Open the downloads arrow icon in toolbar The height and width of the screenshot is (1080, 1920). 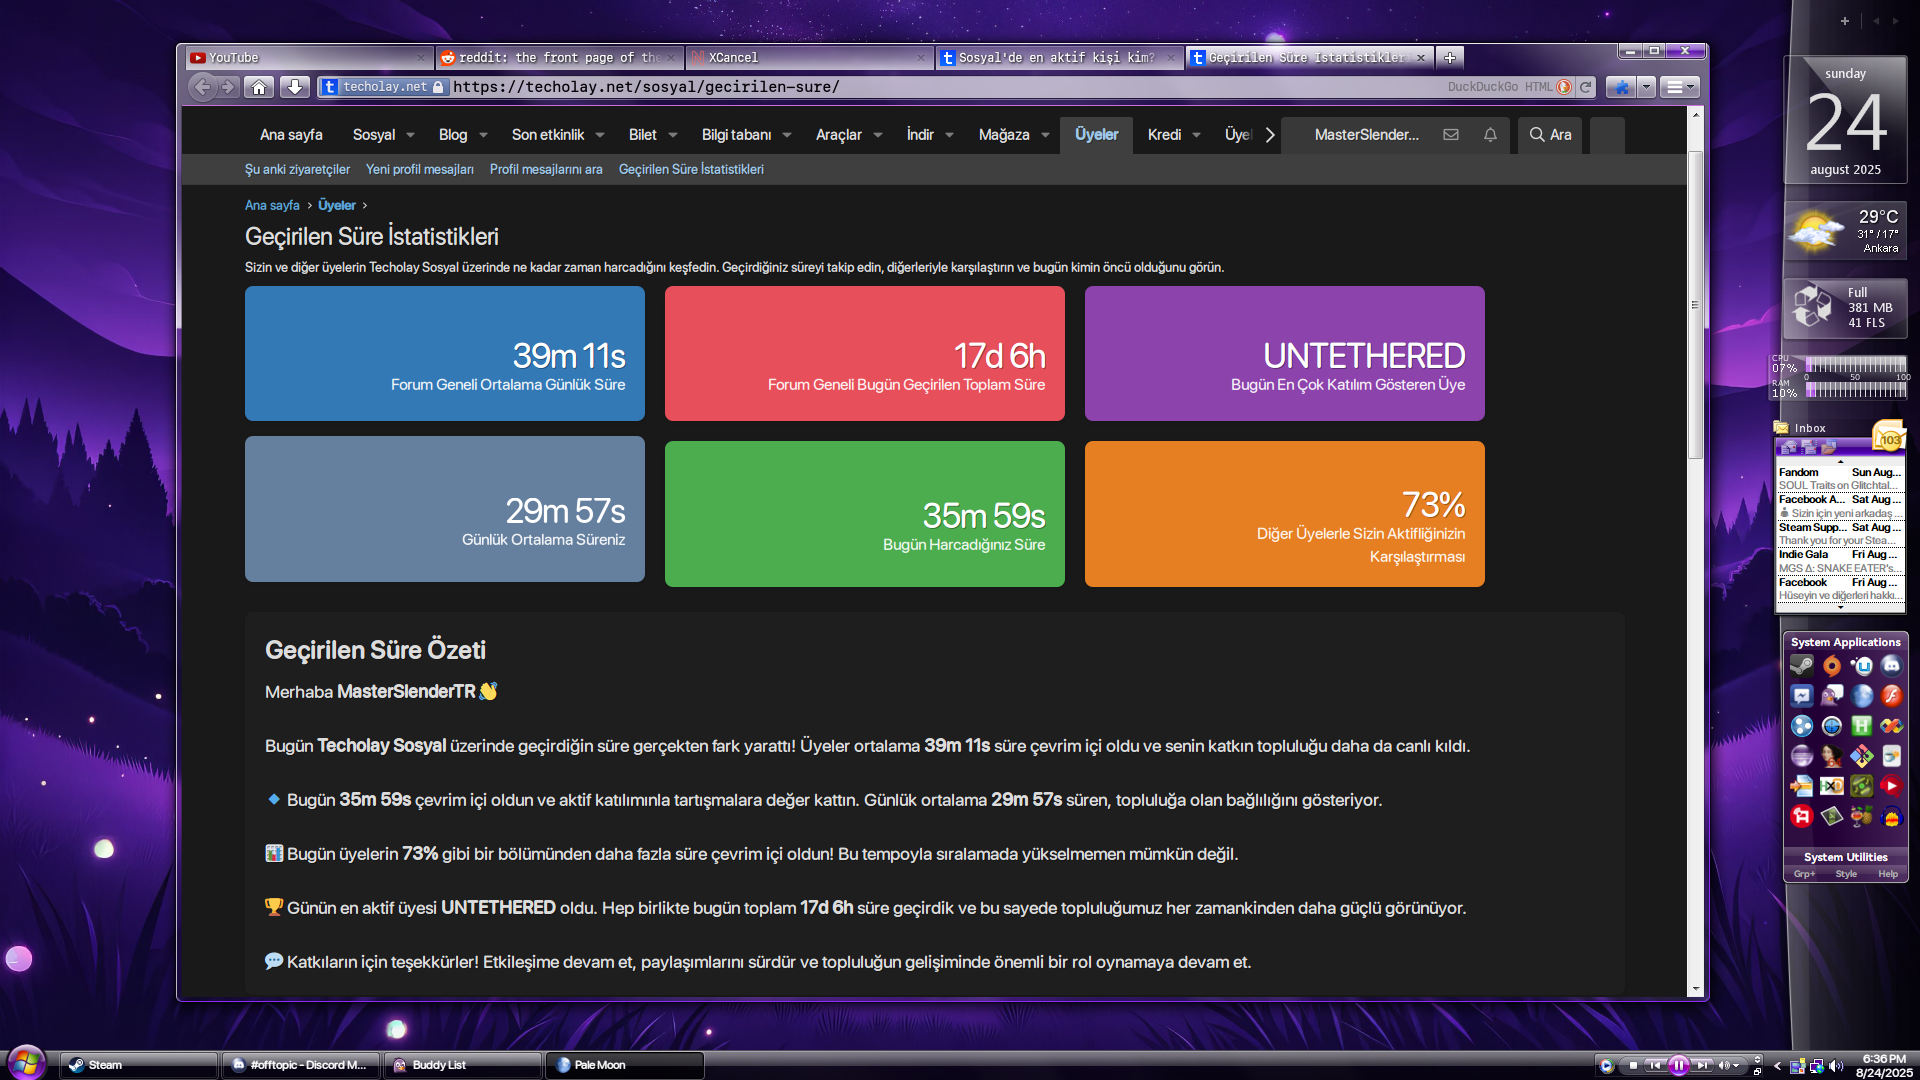pos(294,87)
